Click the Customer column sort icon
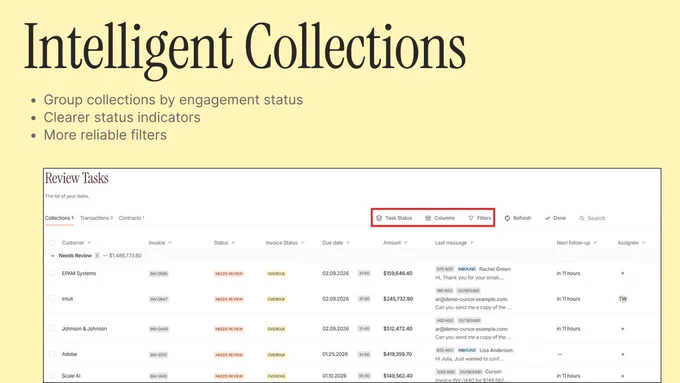Viewport: 680px width, 383px height. tap(89, 243)
